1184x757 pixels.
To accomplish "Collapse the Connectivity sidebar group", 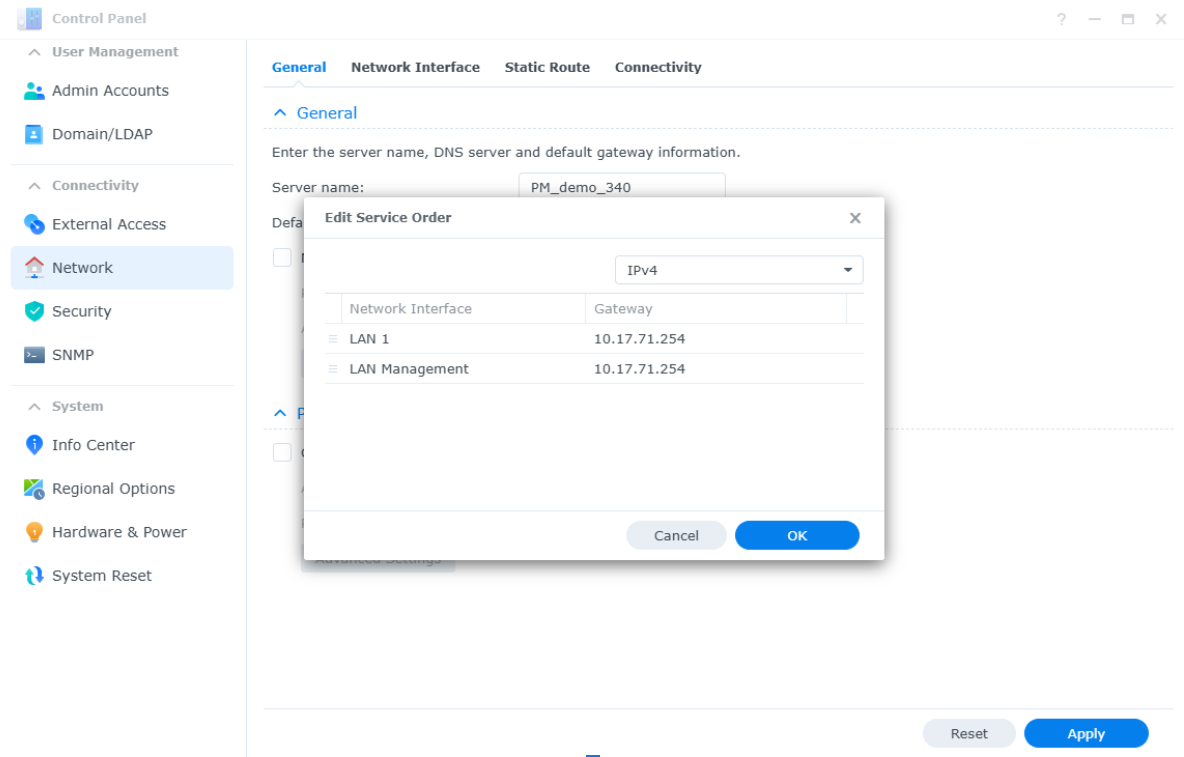I will coord(34,186).
